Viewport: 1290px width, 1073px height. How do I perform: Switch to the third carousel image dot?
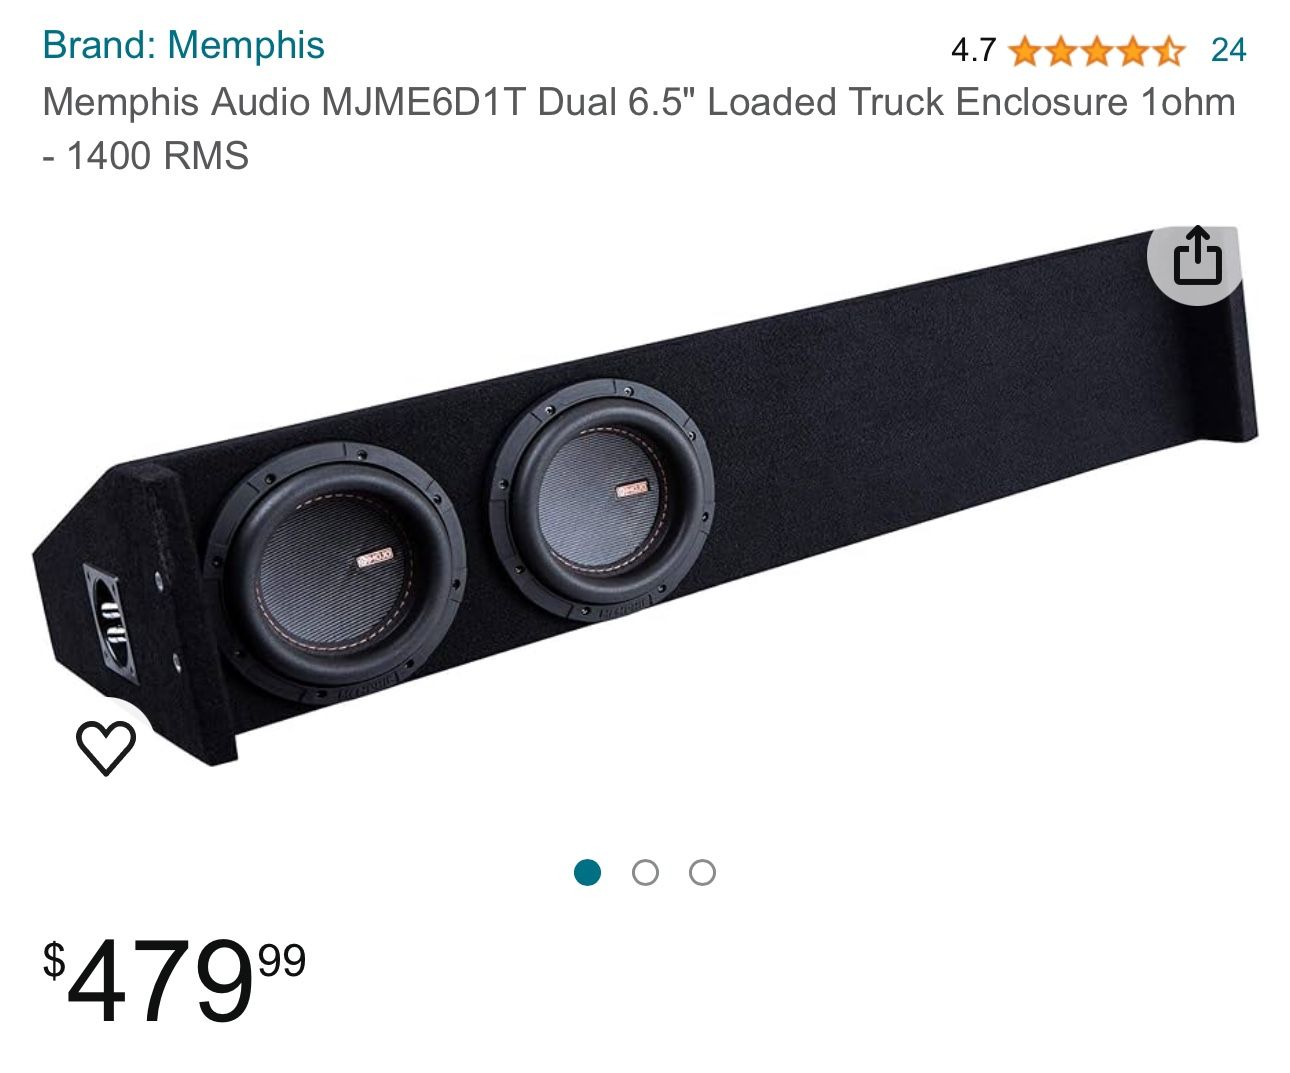[x=702, y=872]
